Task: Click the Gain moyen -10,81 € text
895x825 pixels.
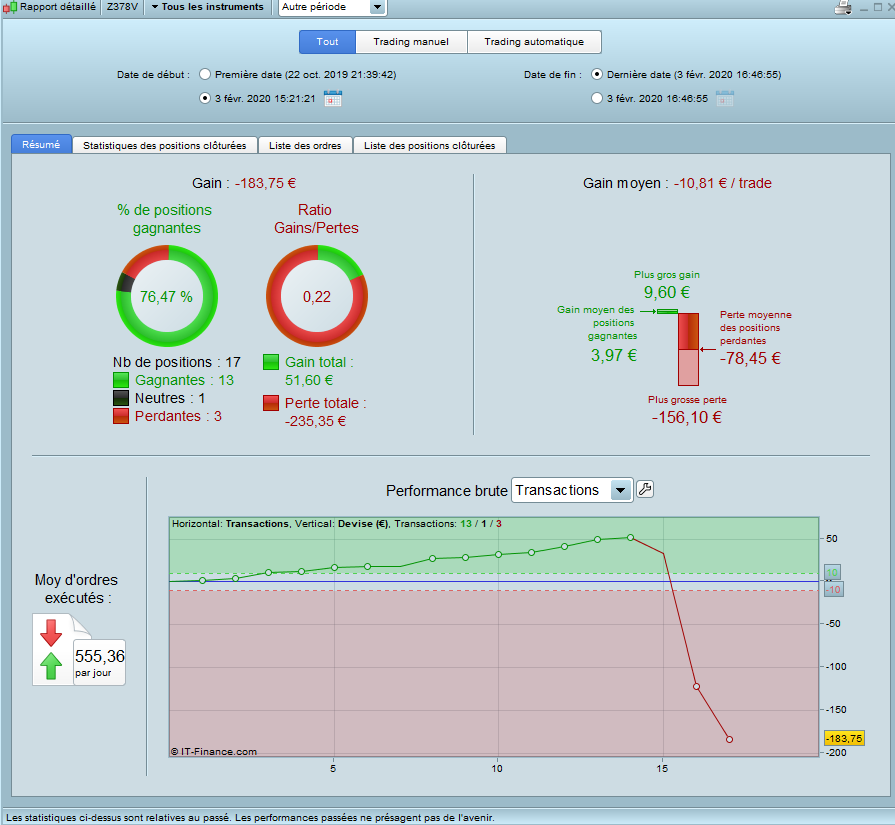Action: coord(677,183)
